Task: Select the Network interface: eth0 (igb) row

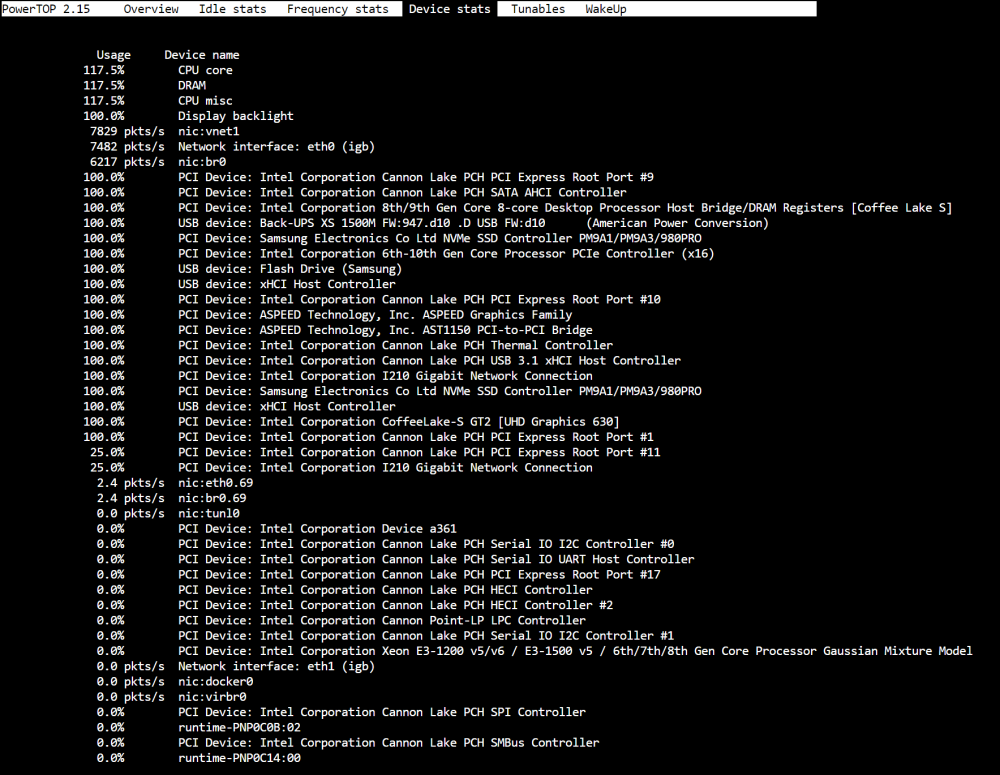Action: tap(232, 147)
